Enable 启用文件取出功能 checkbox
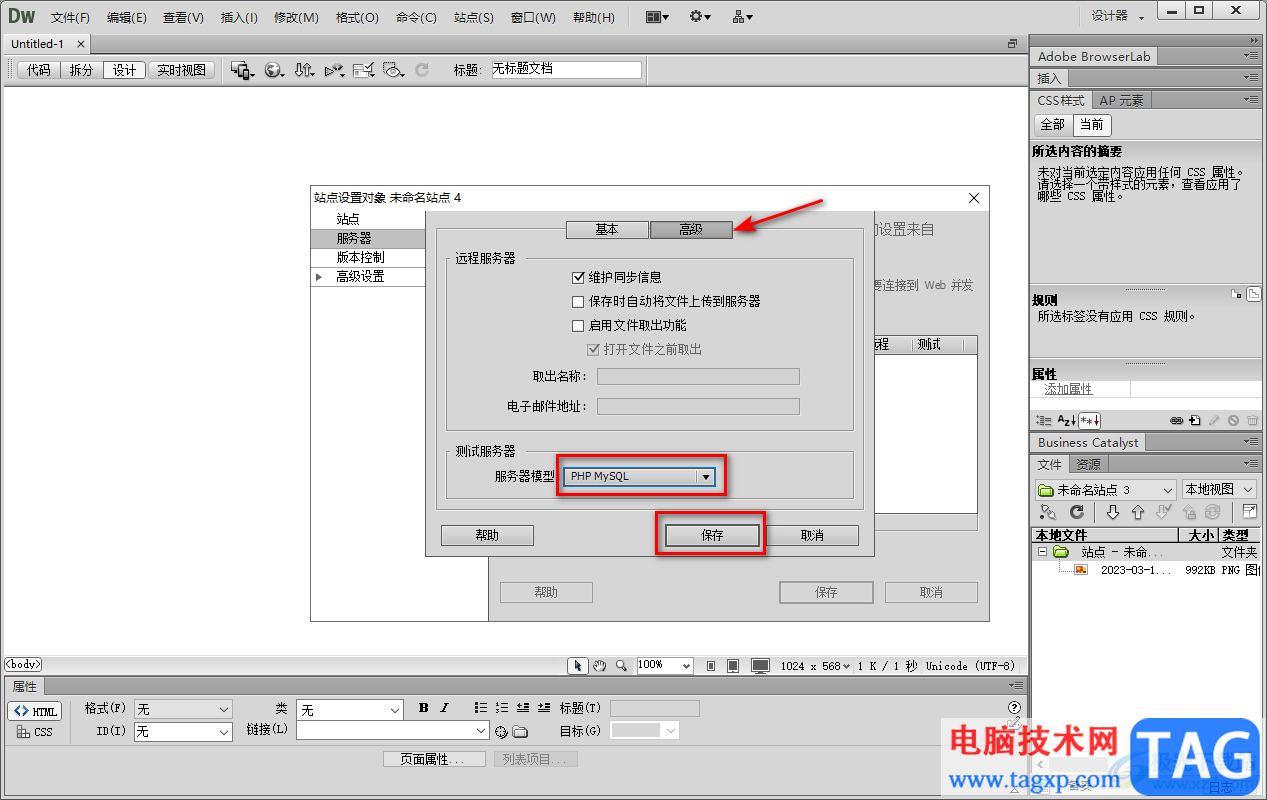1267x800 pixels. point(578,325)
